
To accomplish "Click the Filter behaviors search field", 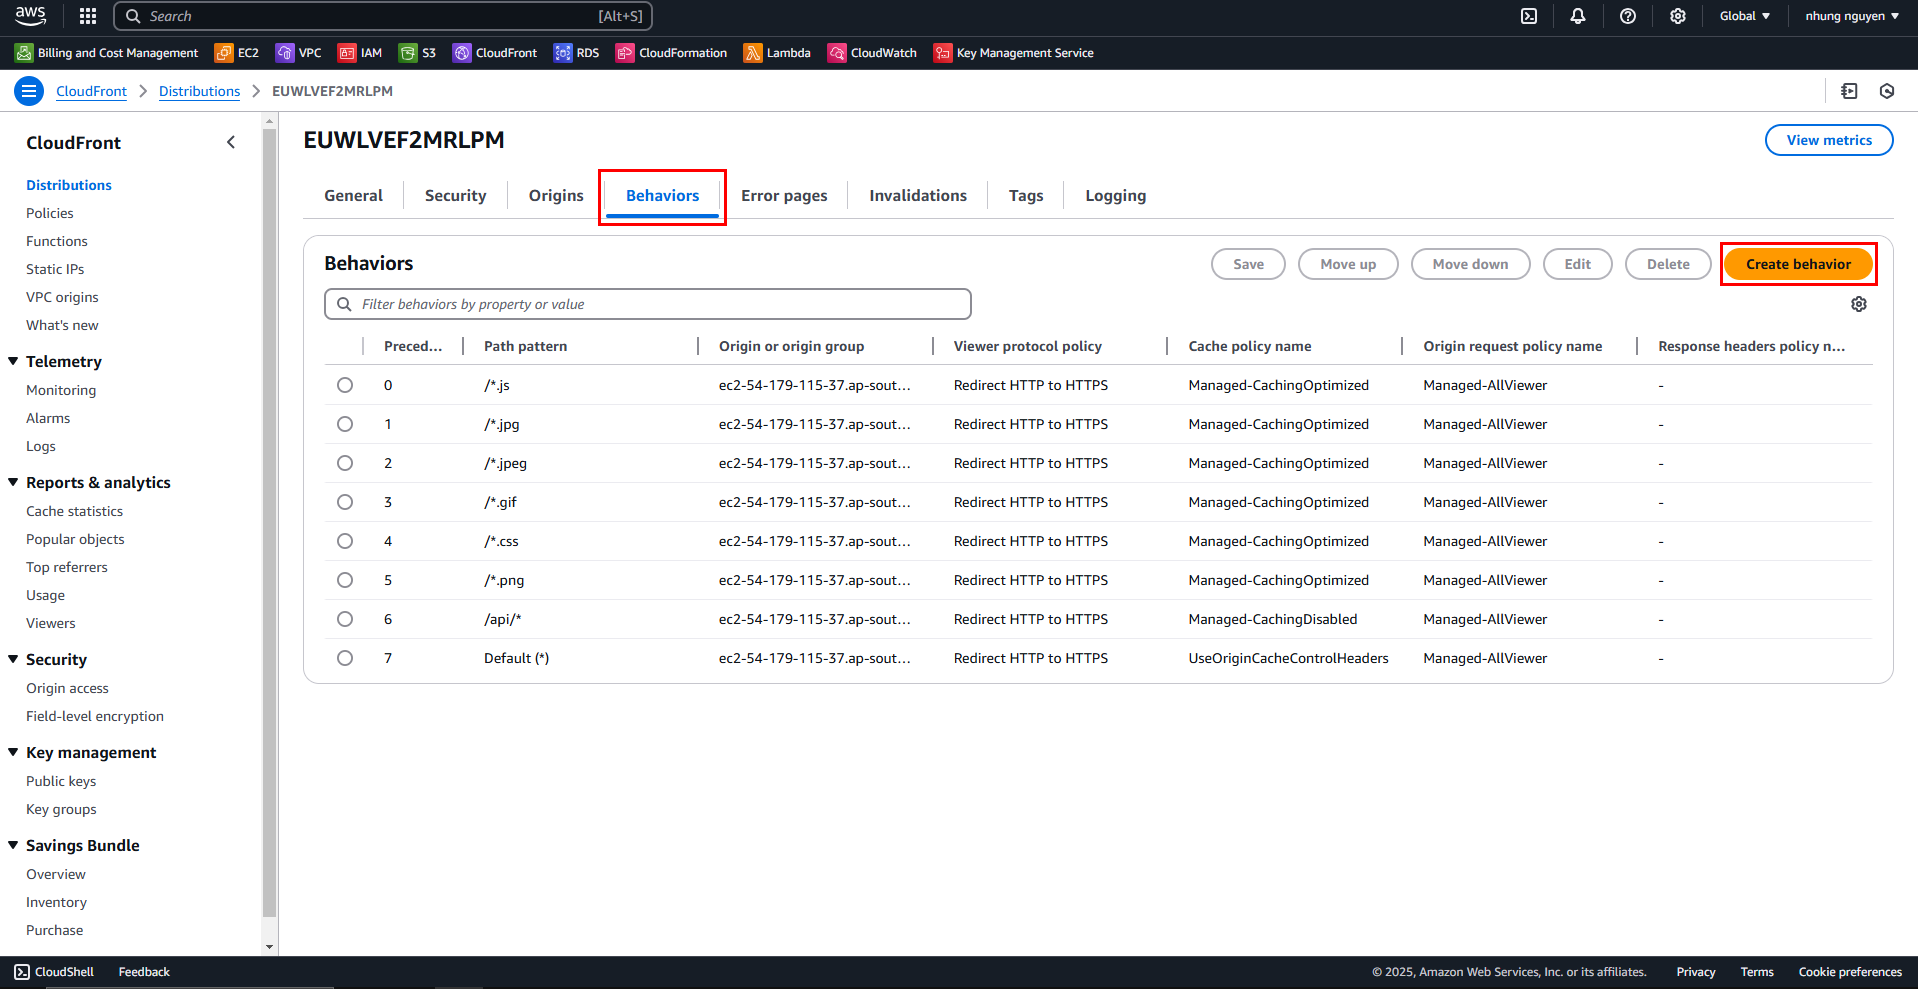I will pos(648,304).
